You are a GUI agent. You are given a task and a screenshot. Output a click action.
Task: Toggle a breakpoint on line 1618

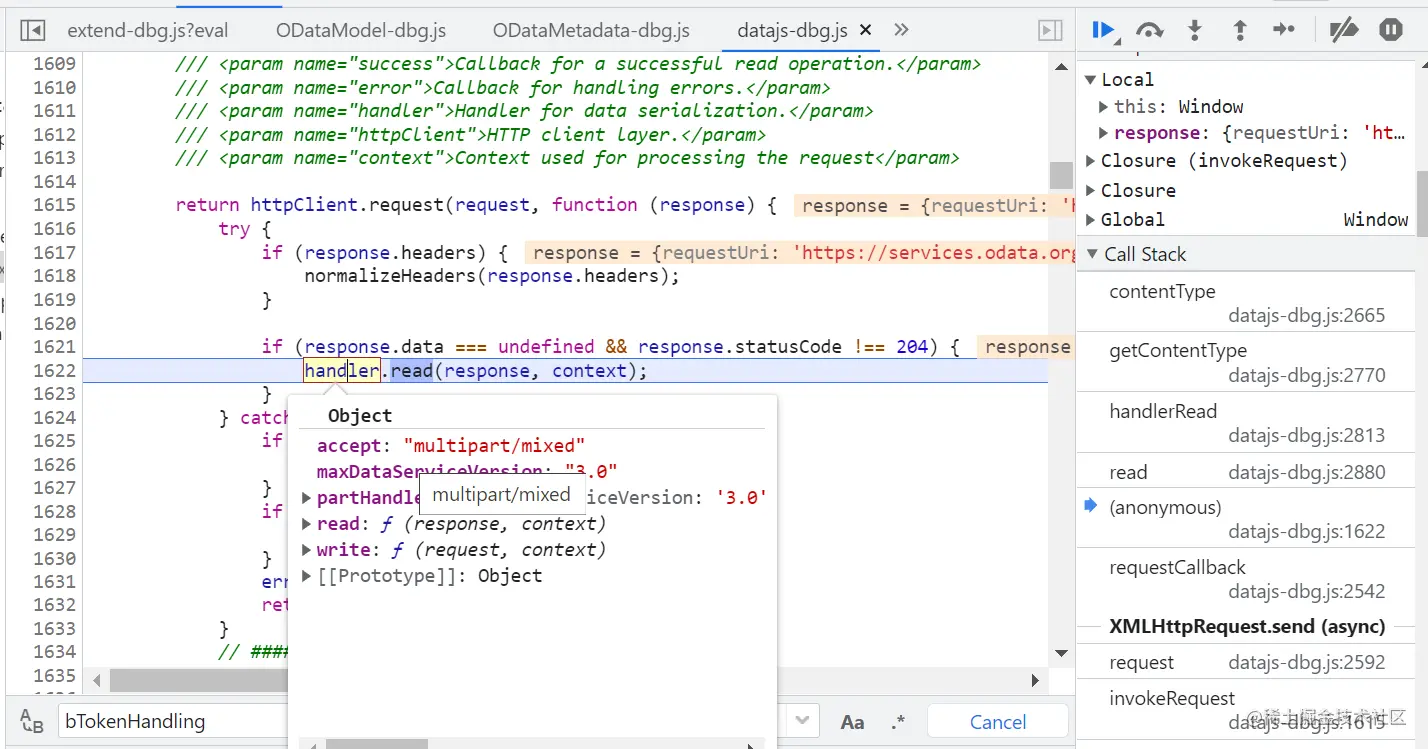[54, 275]
